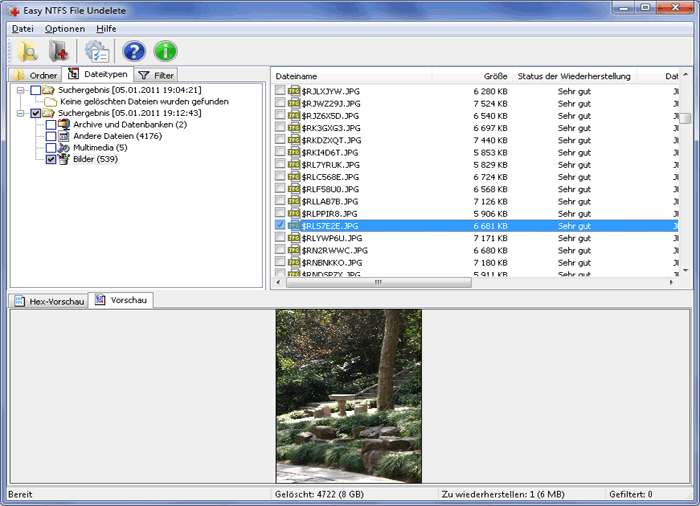
Task: Select the file $RKI4D6T.JPG
Action: click(x=330, y=152)
